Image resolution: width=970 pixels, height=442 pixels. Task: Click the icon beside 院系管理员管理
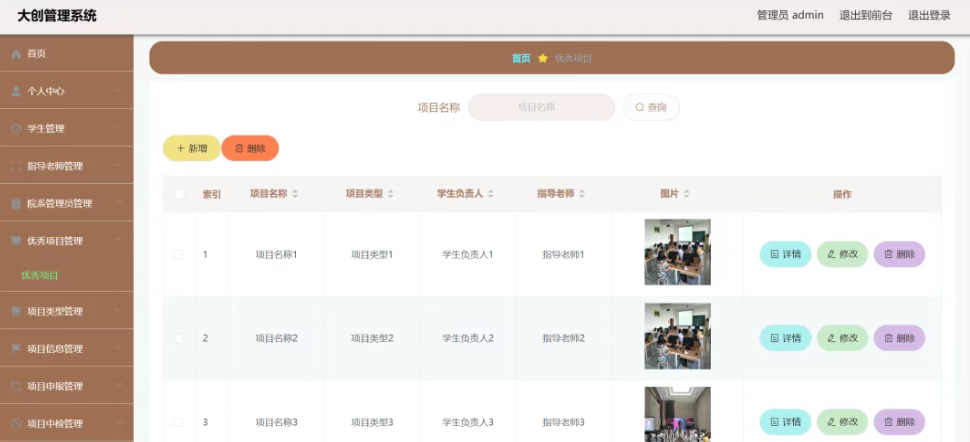click(x=16, y=204)
